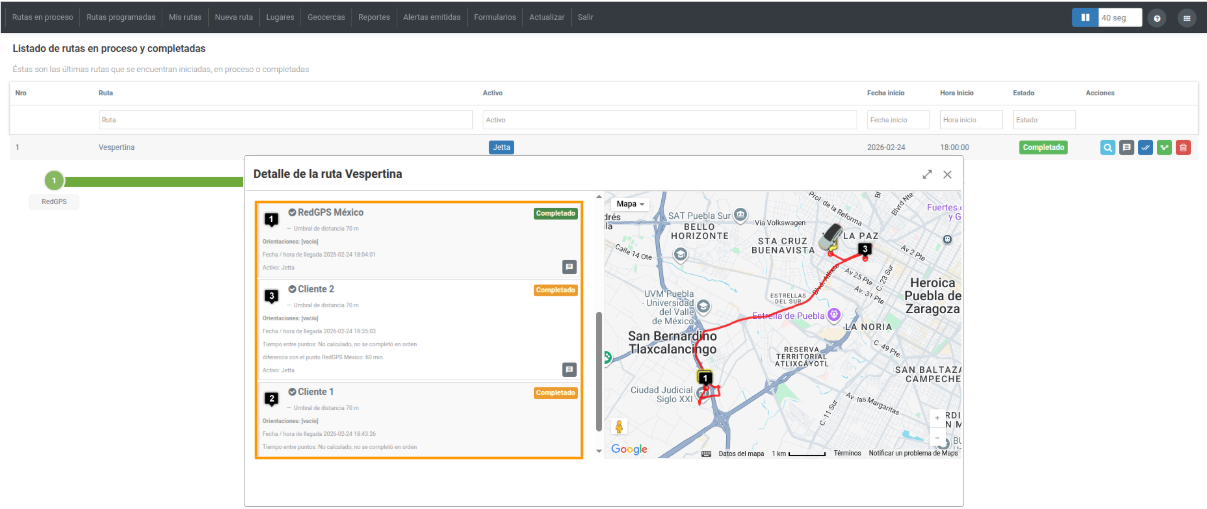
Task: Open the Formularios menu item
Action: tap(495, 17)
